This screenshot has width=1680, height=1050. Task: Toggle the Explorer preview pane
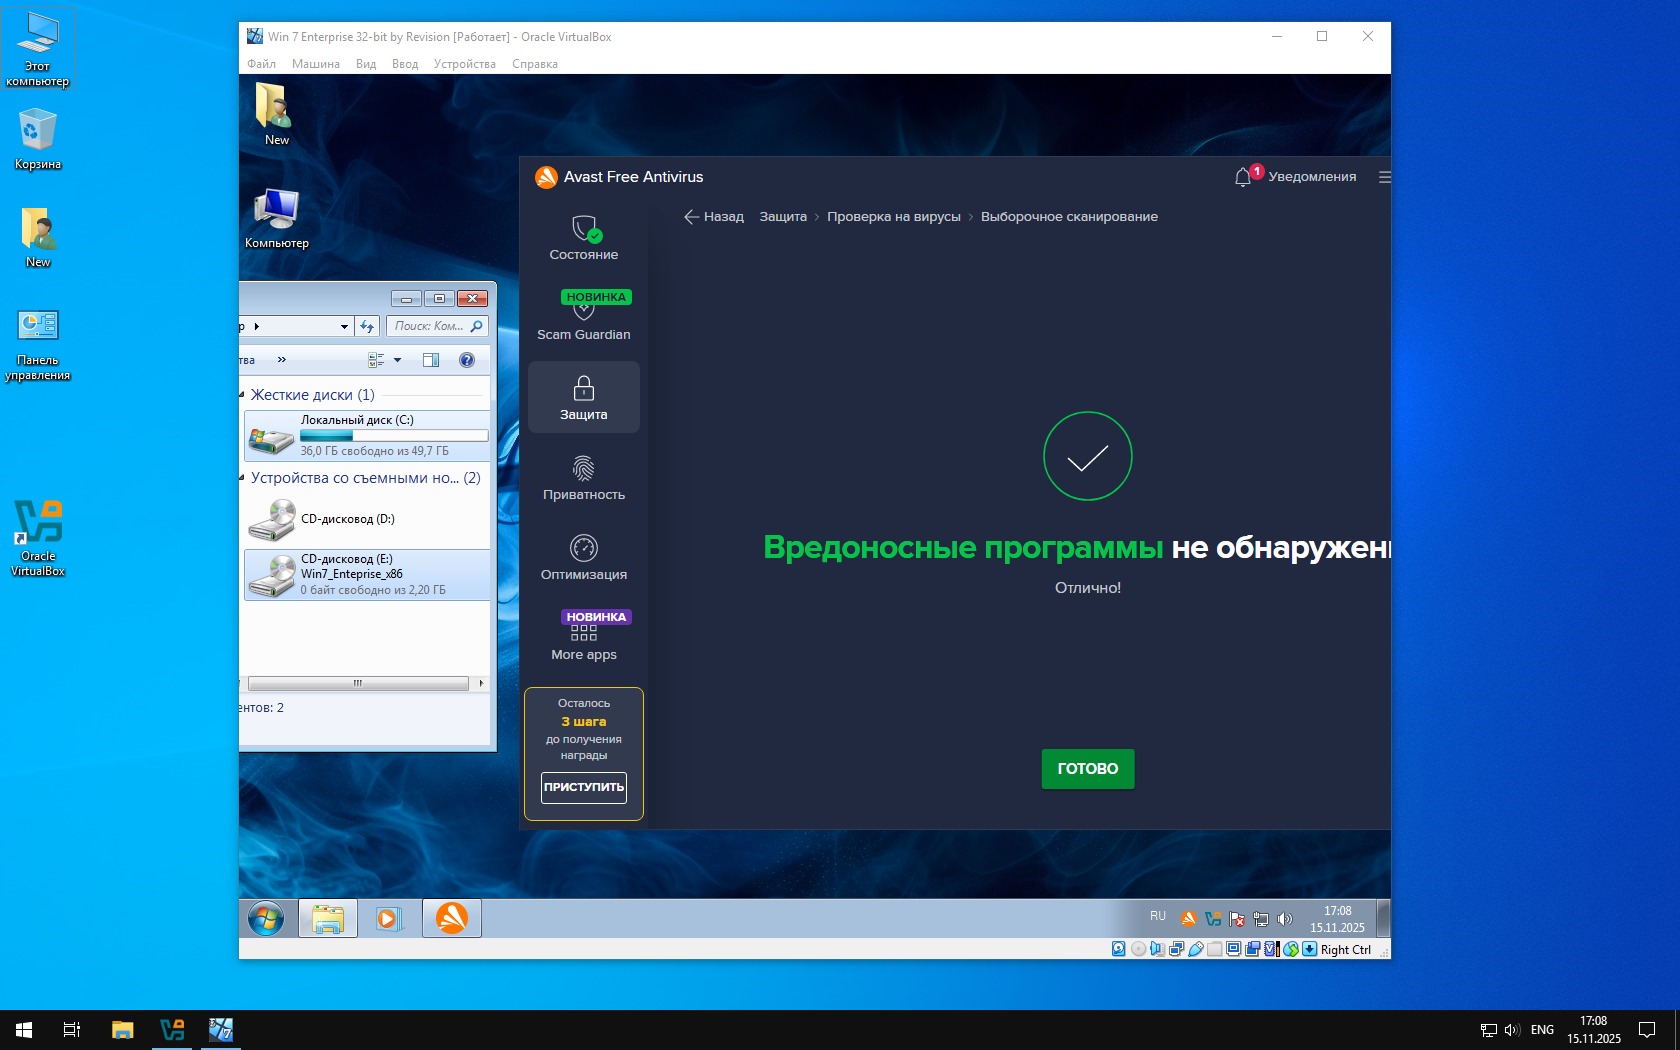click(431, 360)
